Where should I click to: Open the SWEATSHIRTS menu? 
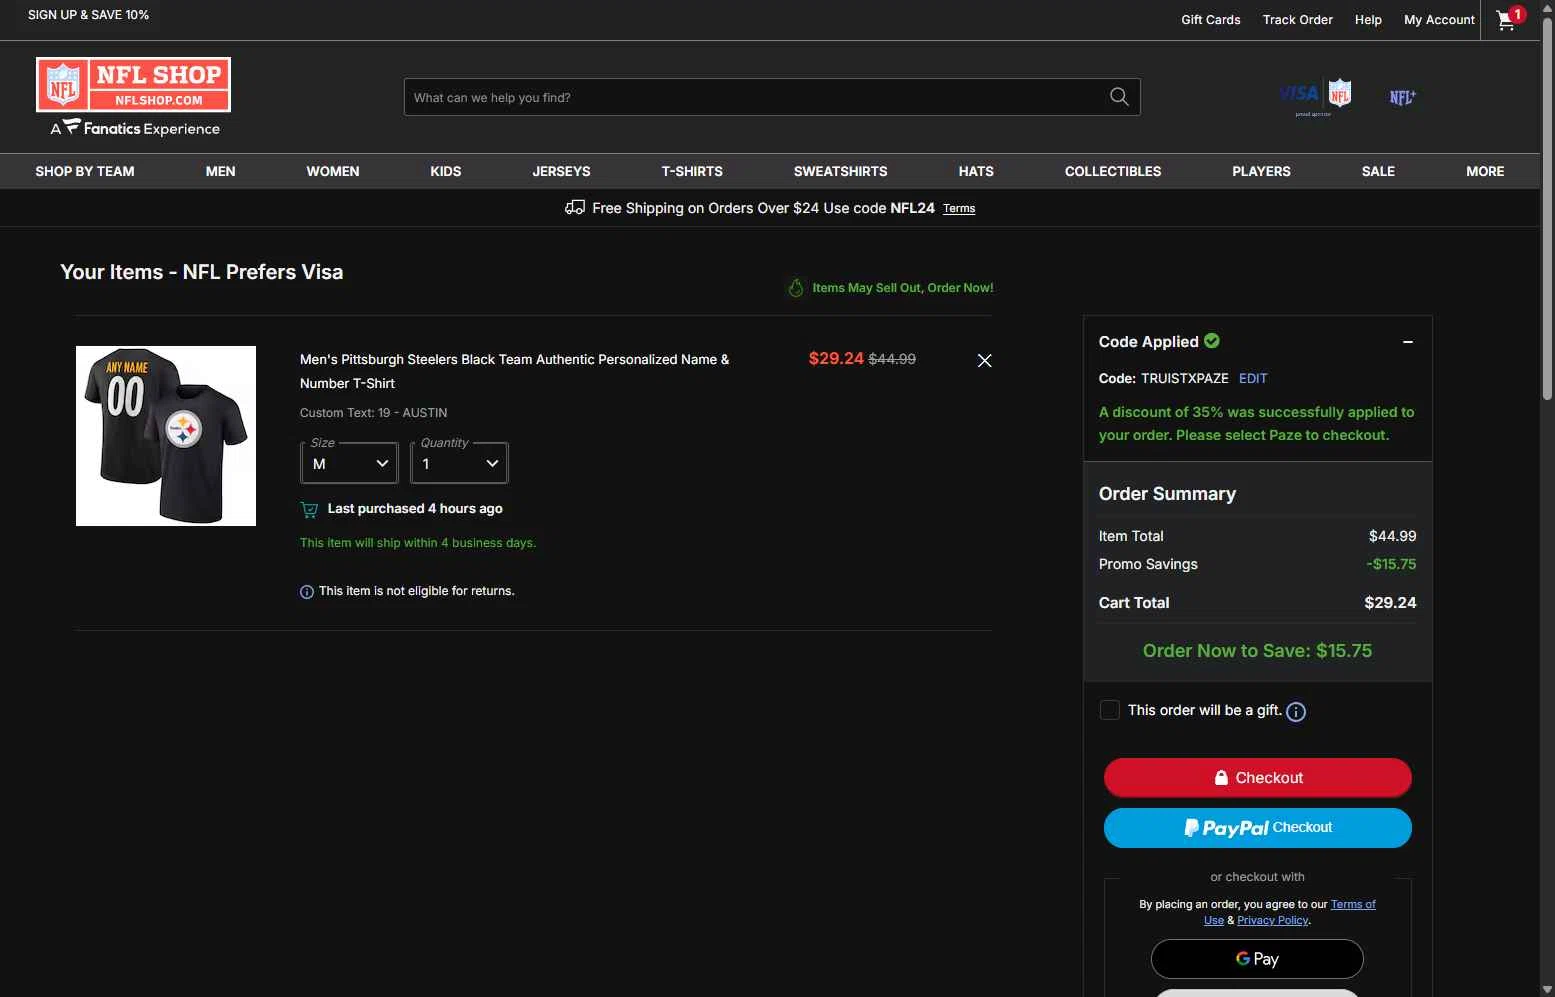click(841, 171)
